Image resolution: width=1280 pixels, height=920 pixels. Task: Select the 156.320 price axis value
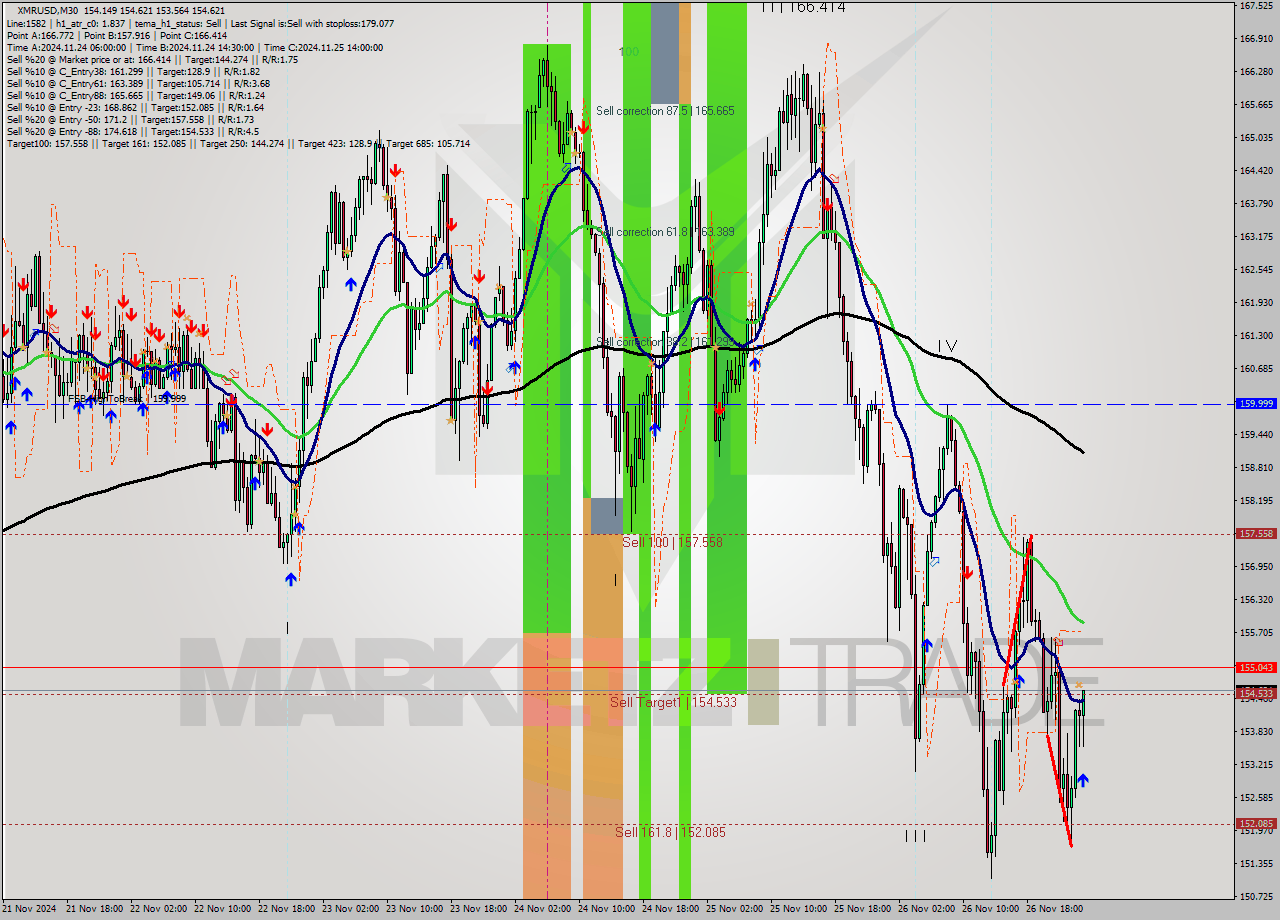1256,600
